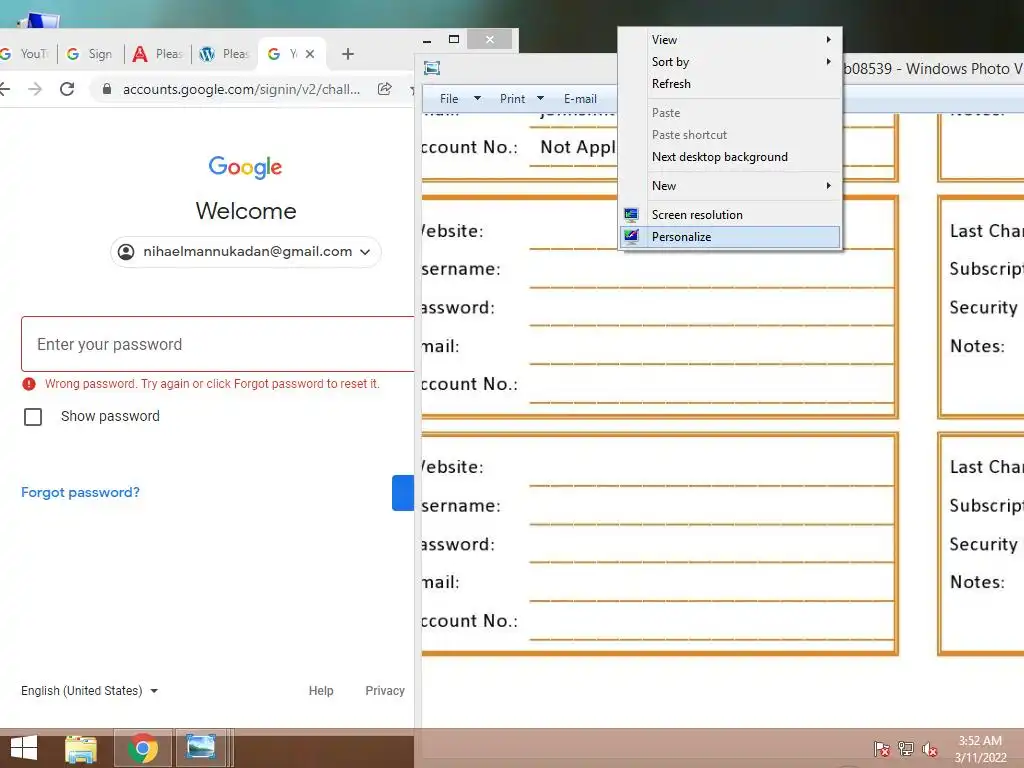Click the Chrome address bar URL
The image size is (1024, 768).
click(x=241, y=89)
